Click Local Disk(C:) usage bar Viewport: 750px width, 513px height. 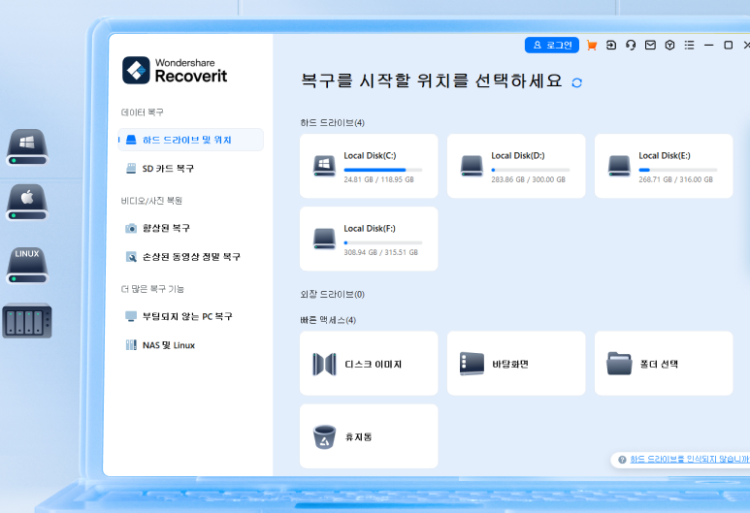(383, 170)
